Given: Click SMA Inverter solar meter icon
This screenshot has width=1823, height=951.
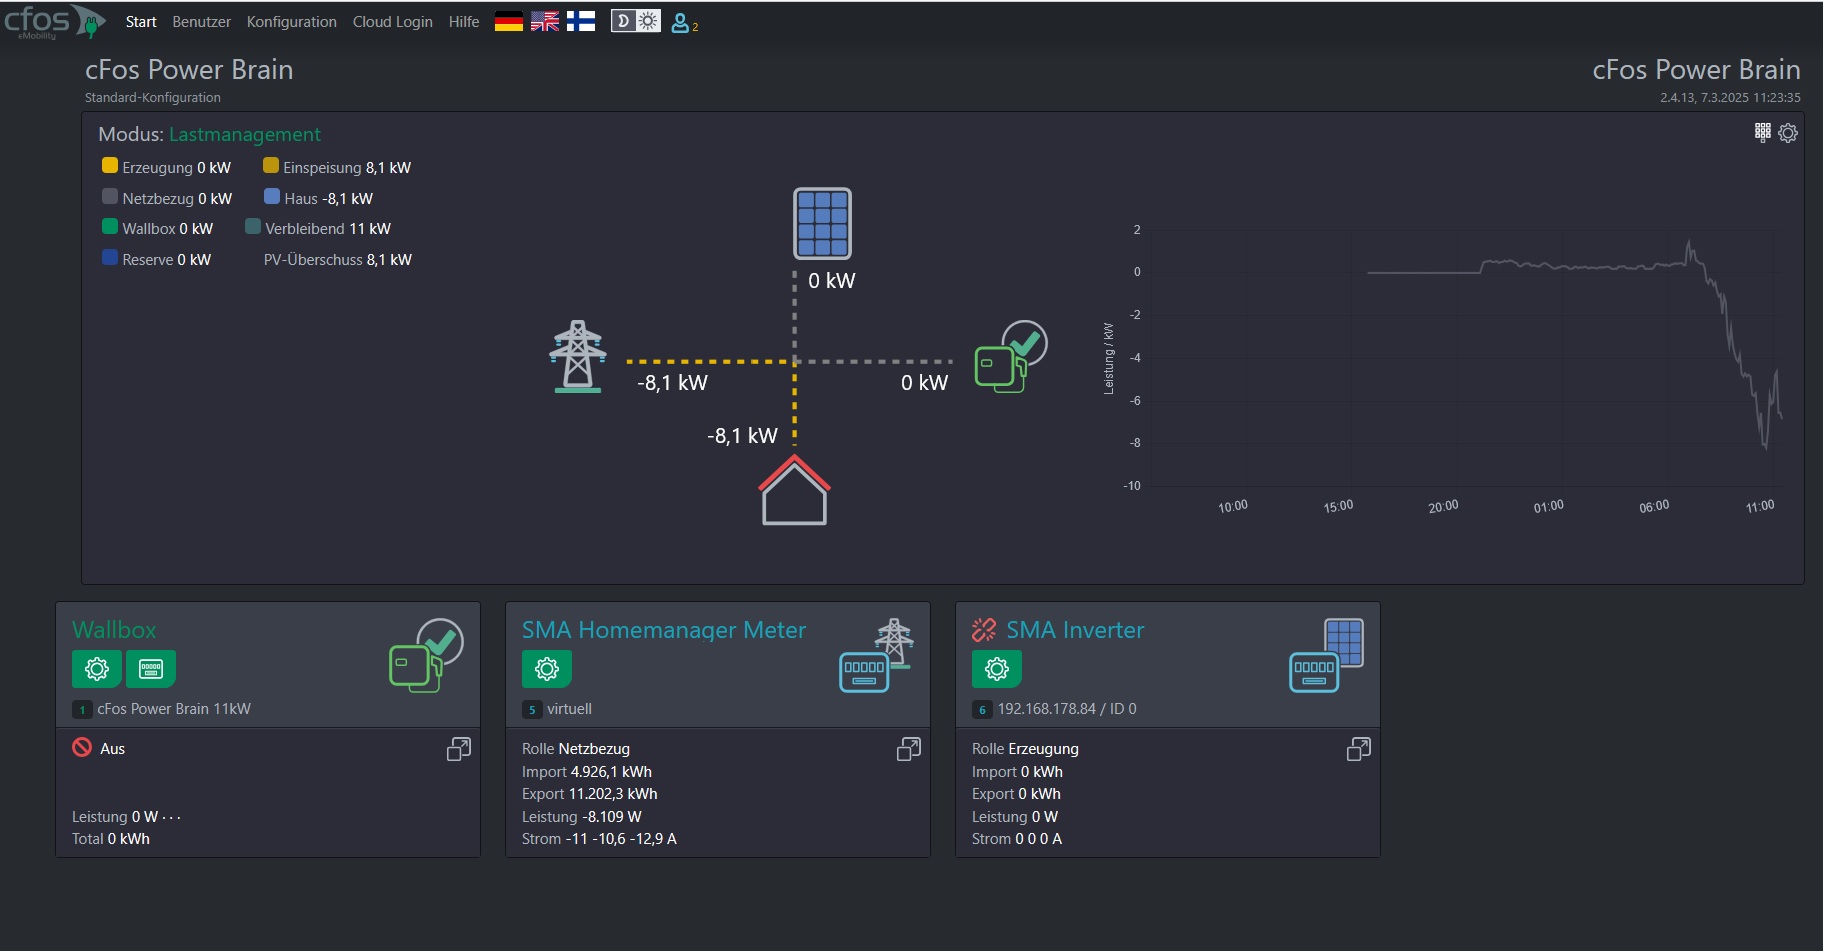Looking at the screenshot, I should [x=1326, y=655].
